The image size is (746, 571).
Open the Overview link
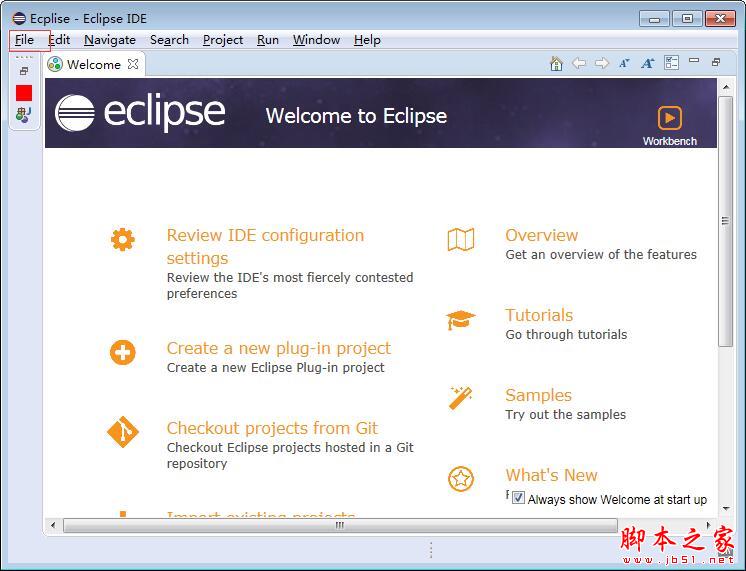[x=541, y=235]
